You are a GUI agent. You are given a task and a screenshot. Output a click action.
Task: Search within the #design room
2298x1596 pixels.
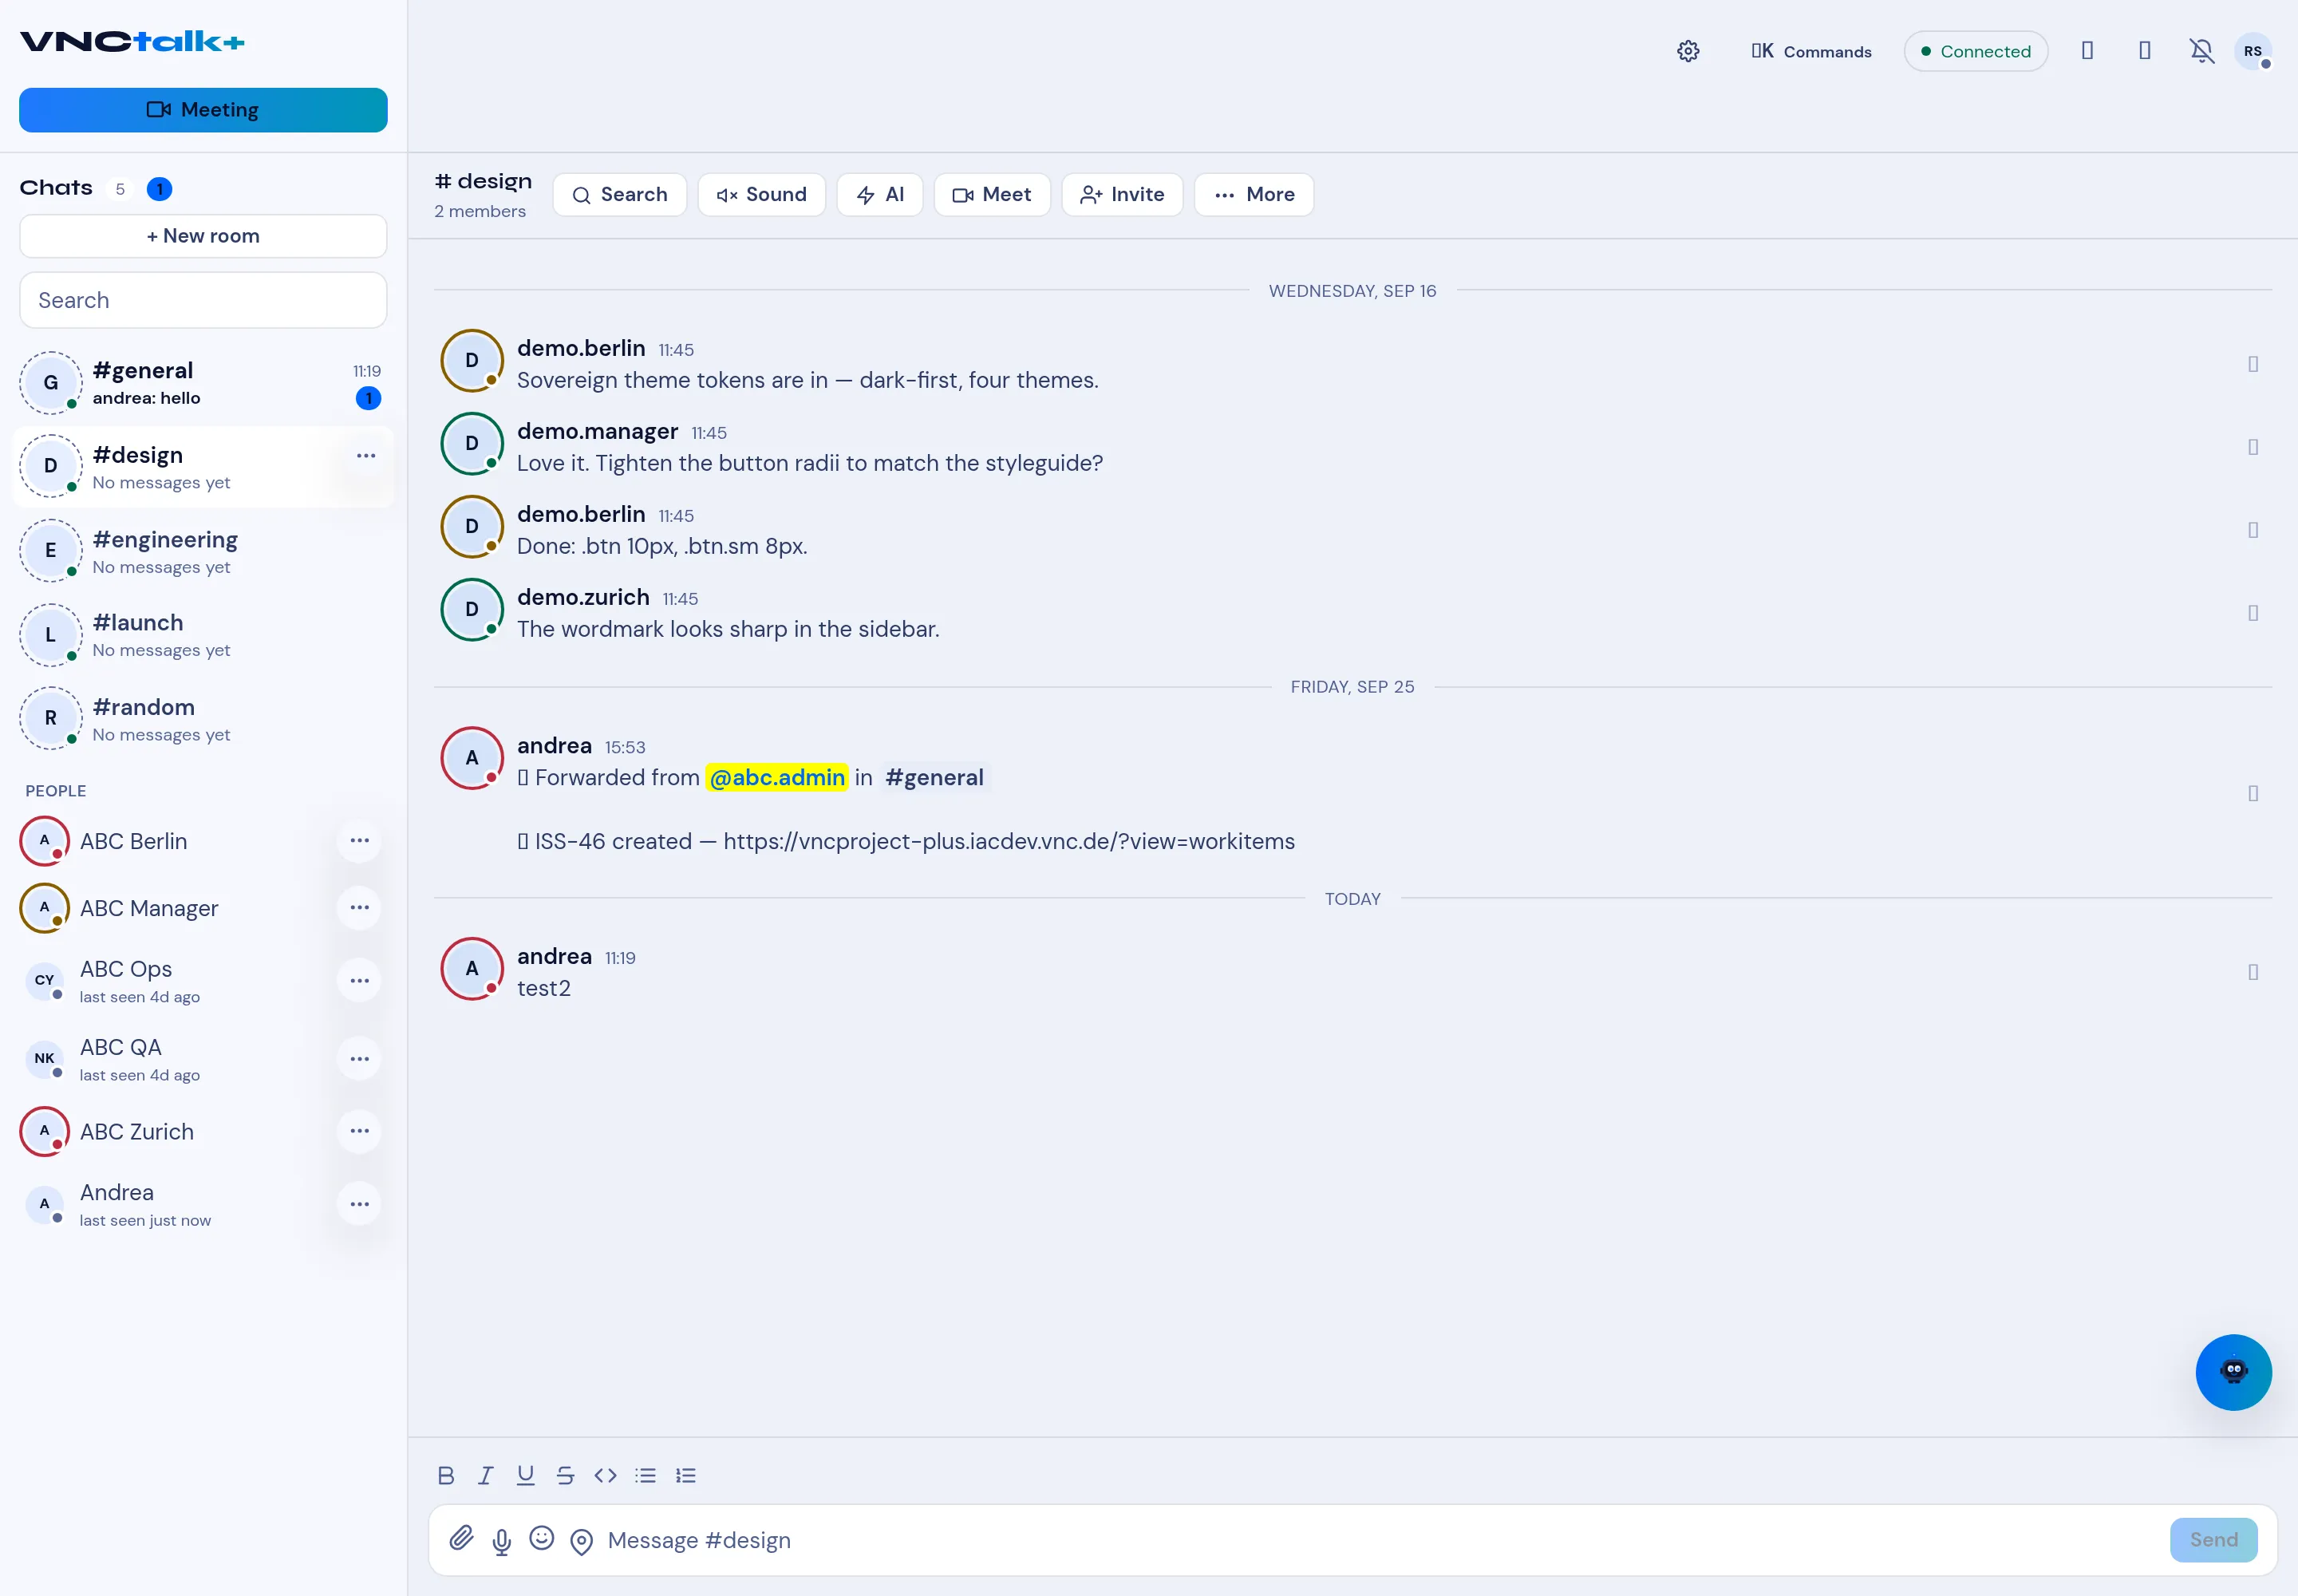click(619, 194)
